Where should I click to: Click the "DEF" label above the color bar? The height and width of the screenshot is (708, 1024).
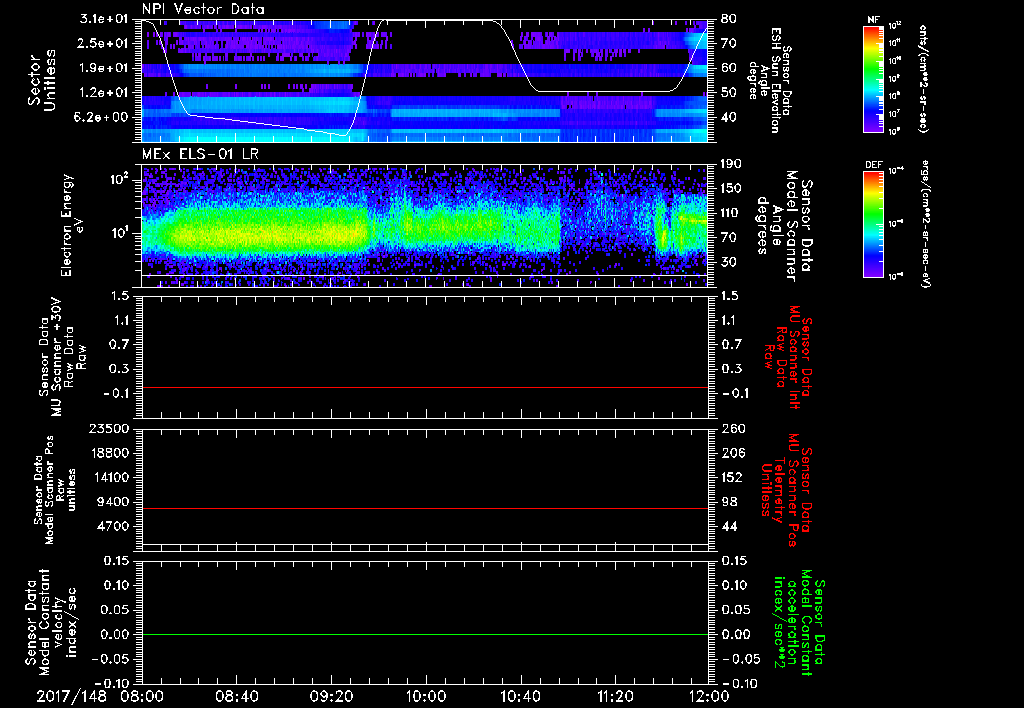tap(873, 165)
